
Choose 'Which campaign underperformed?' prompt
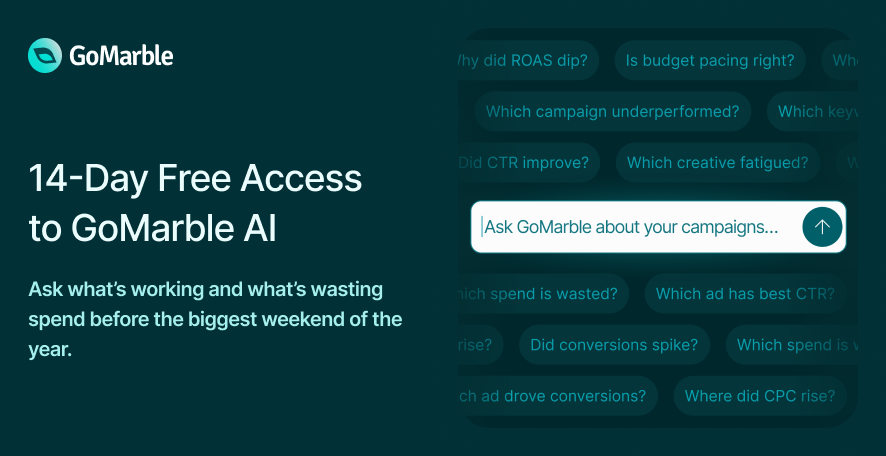[x=613, y=111]
